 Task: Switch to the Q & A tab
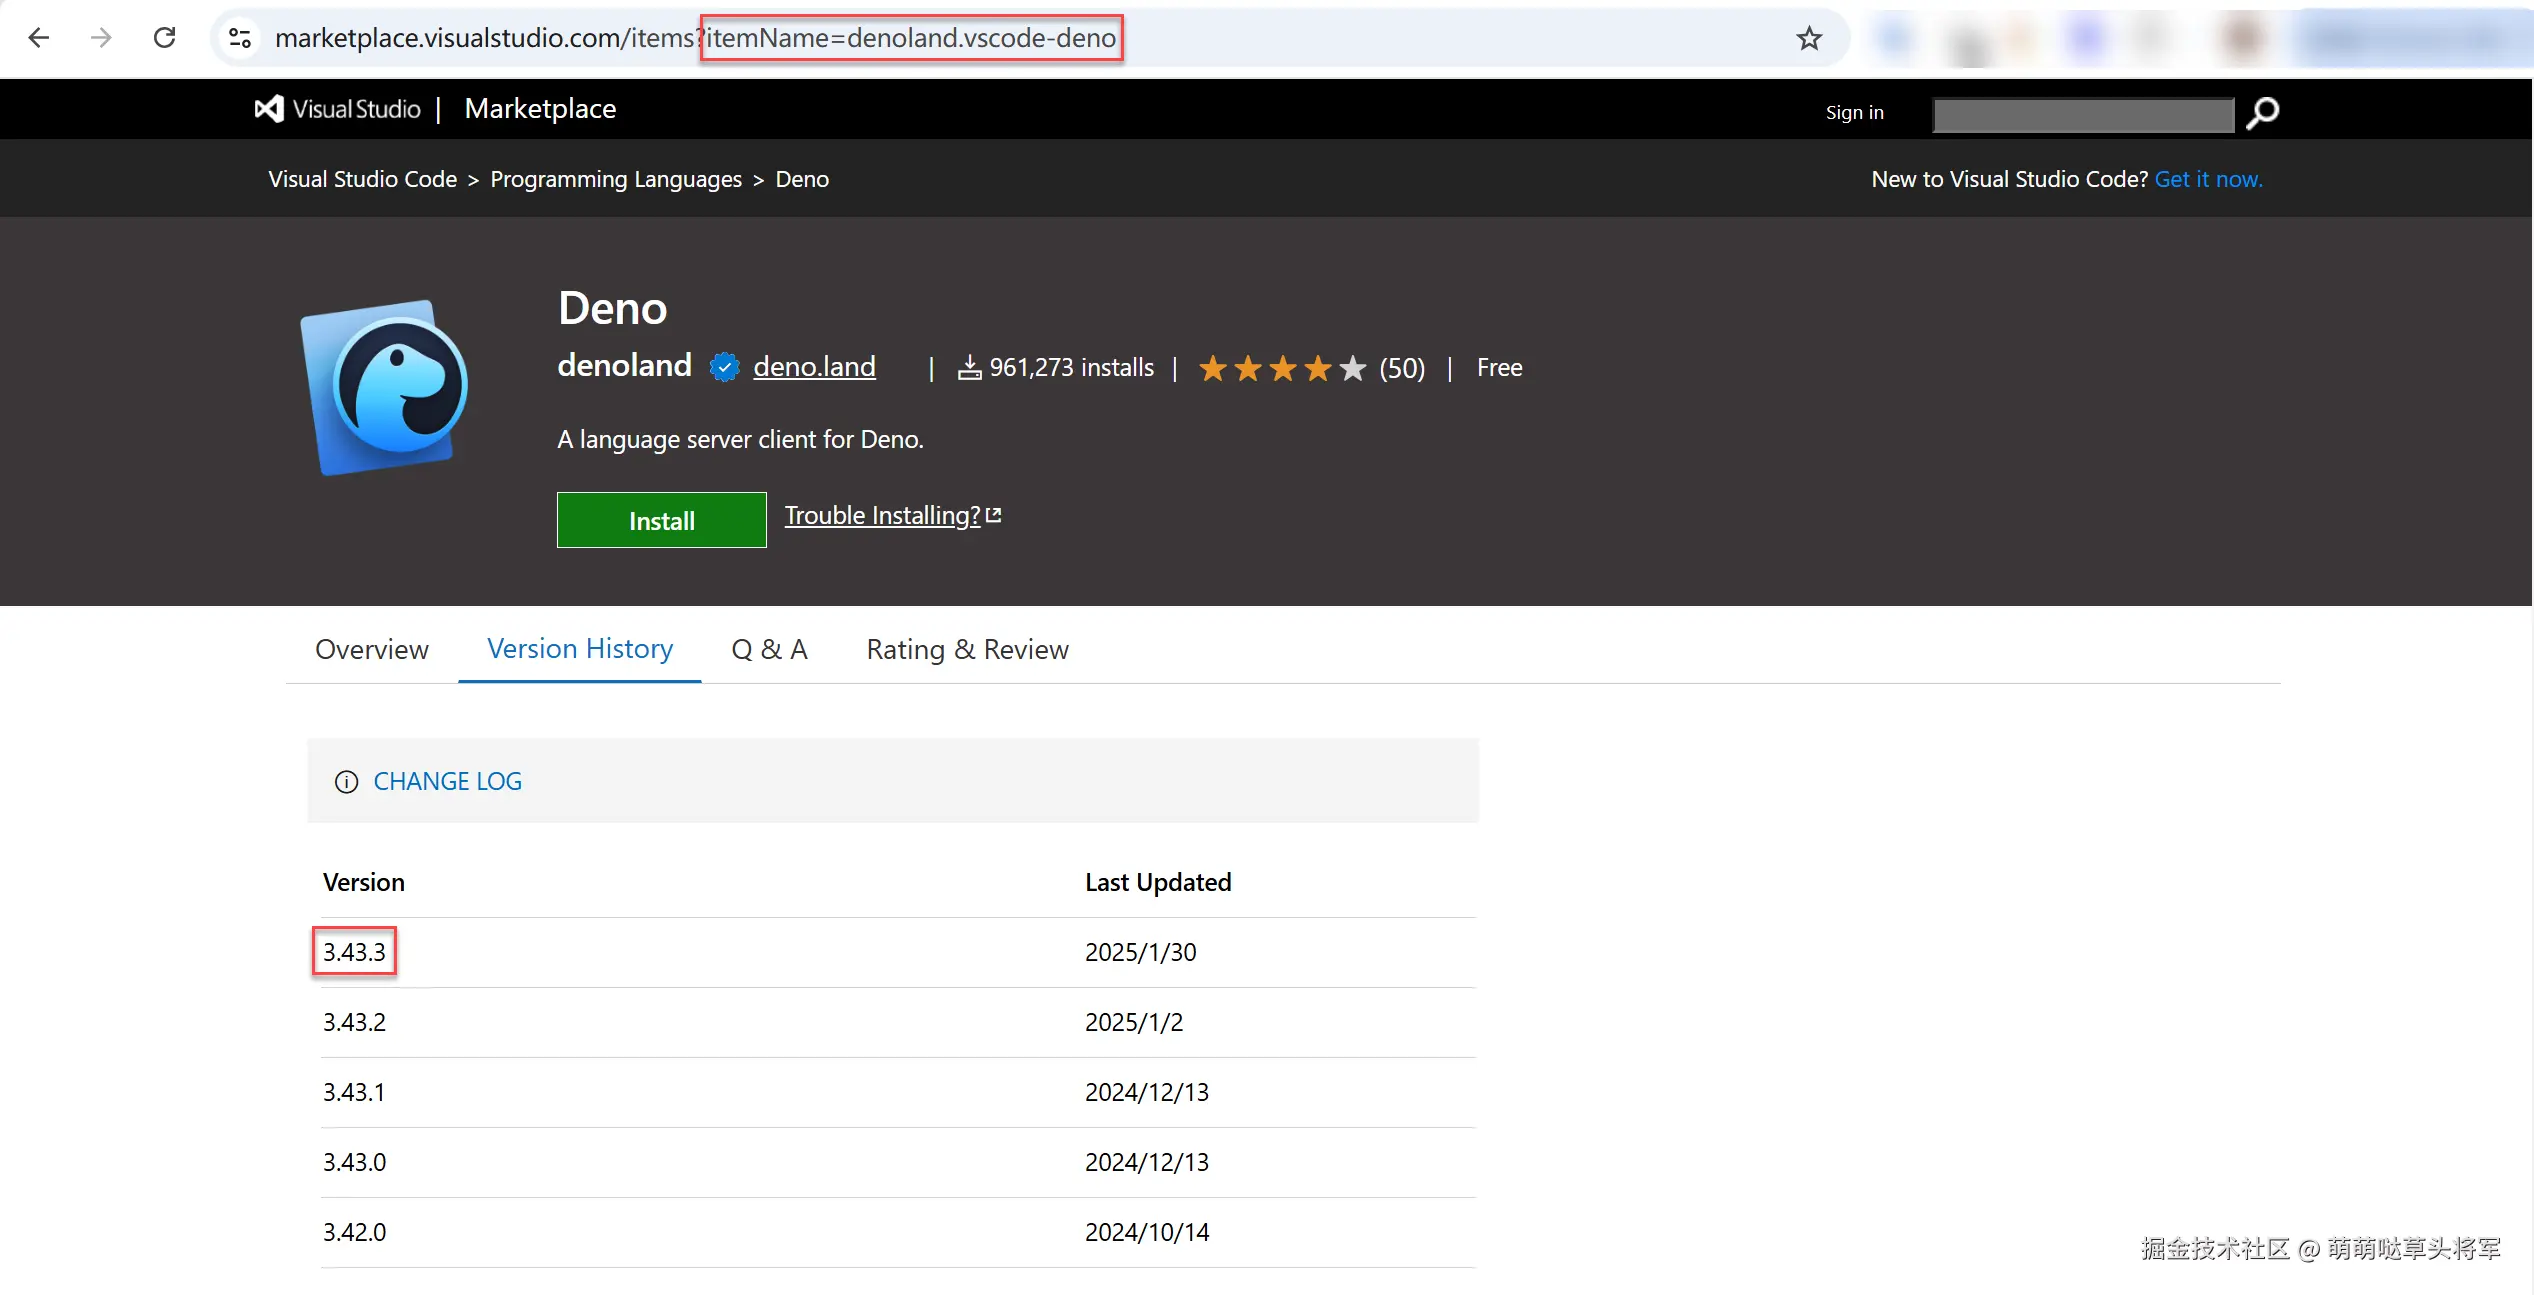click(769, 650)
